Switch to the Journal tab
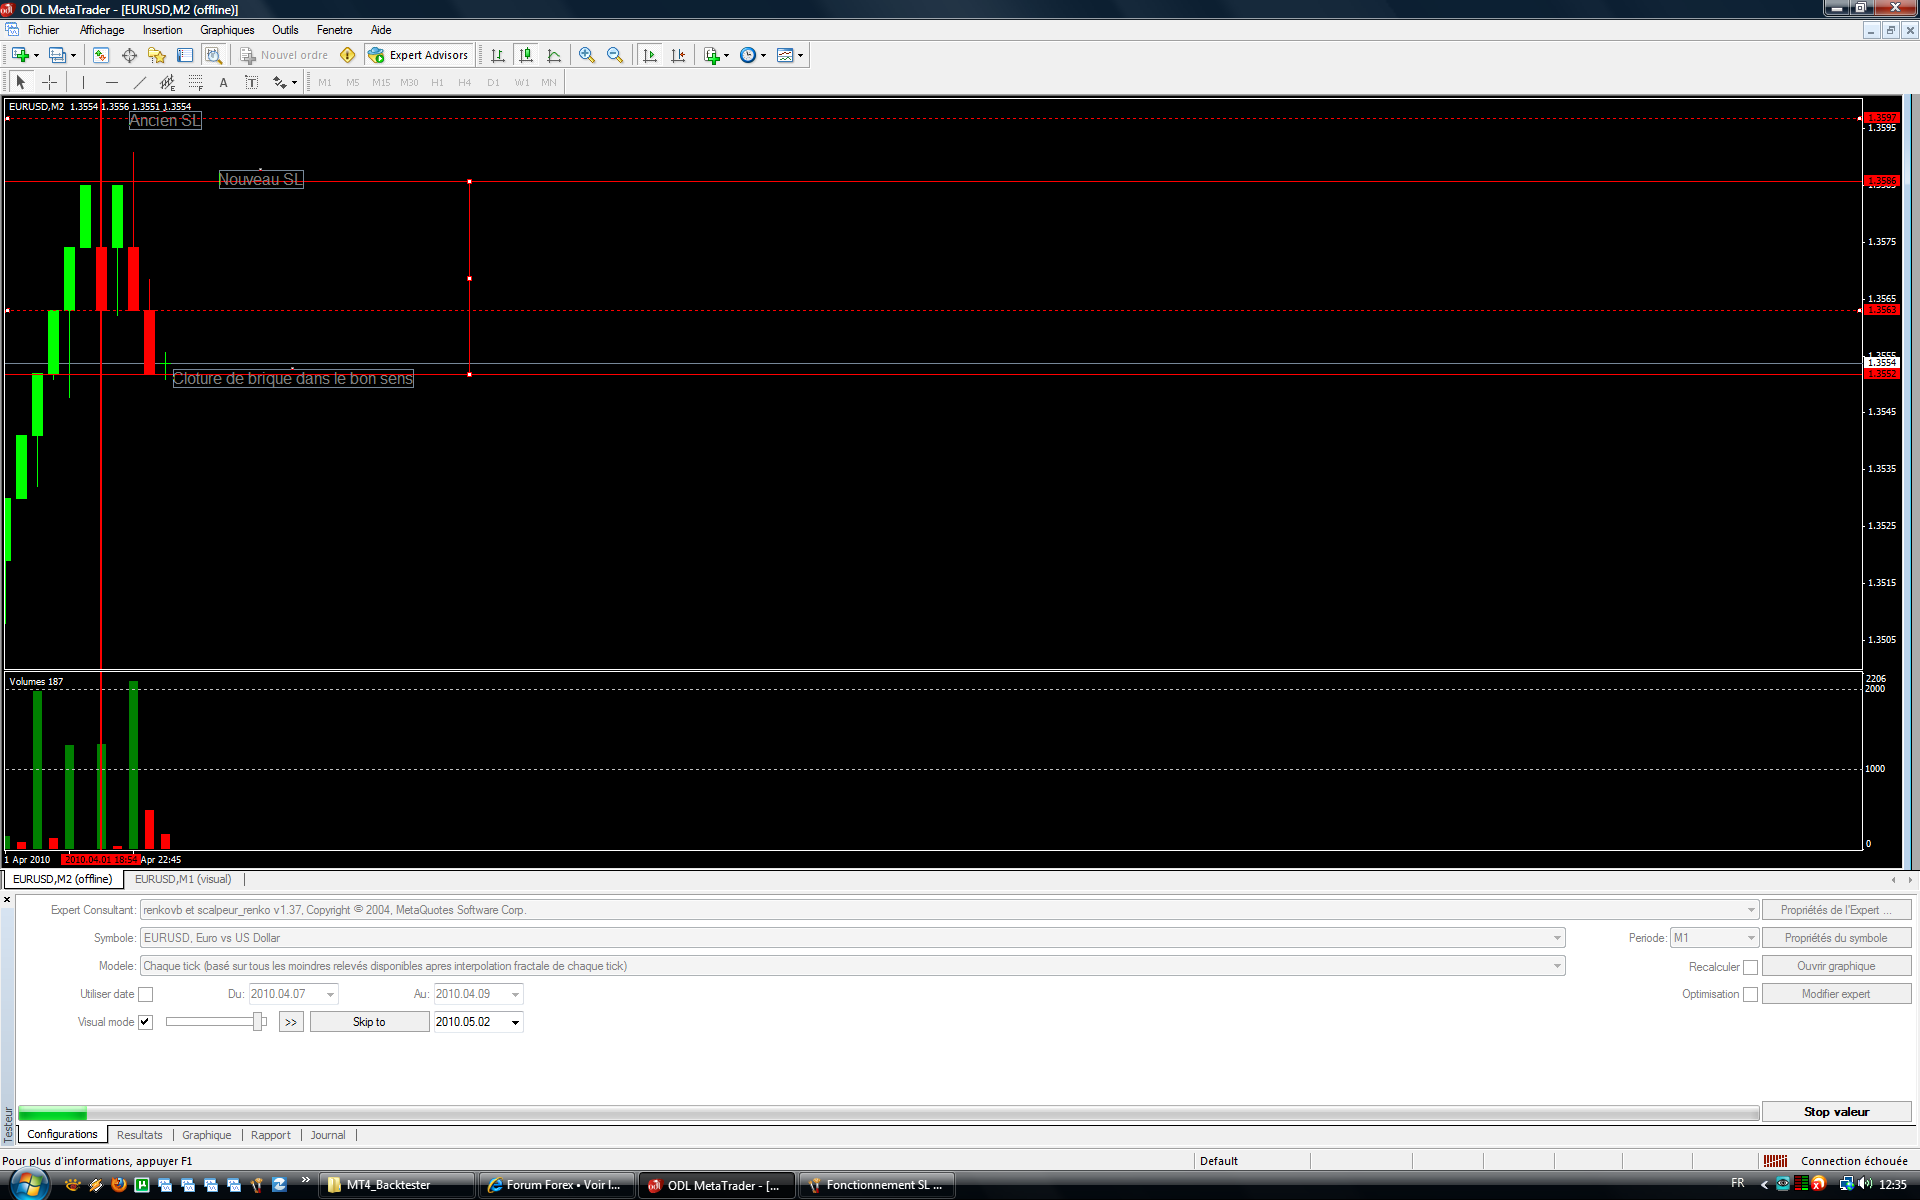 327,1135
